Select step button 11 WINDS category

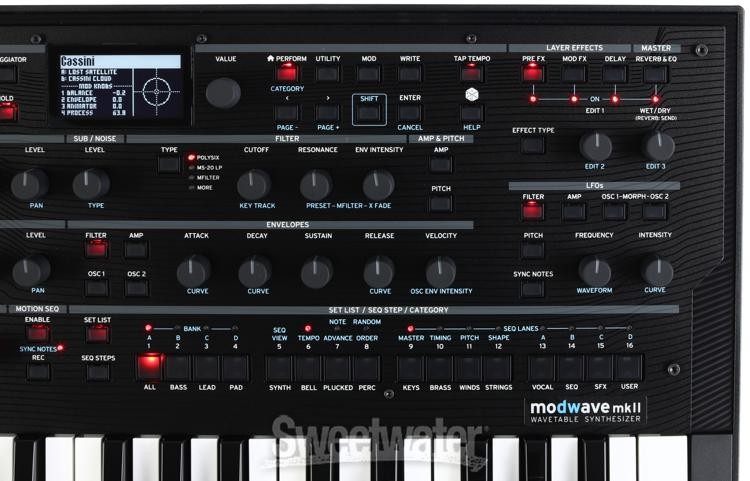coord(469,367)
